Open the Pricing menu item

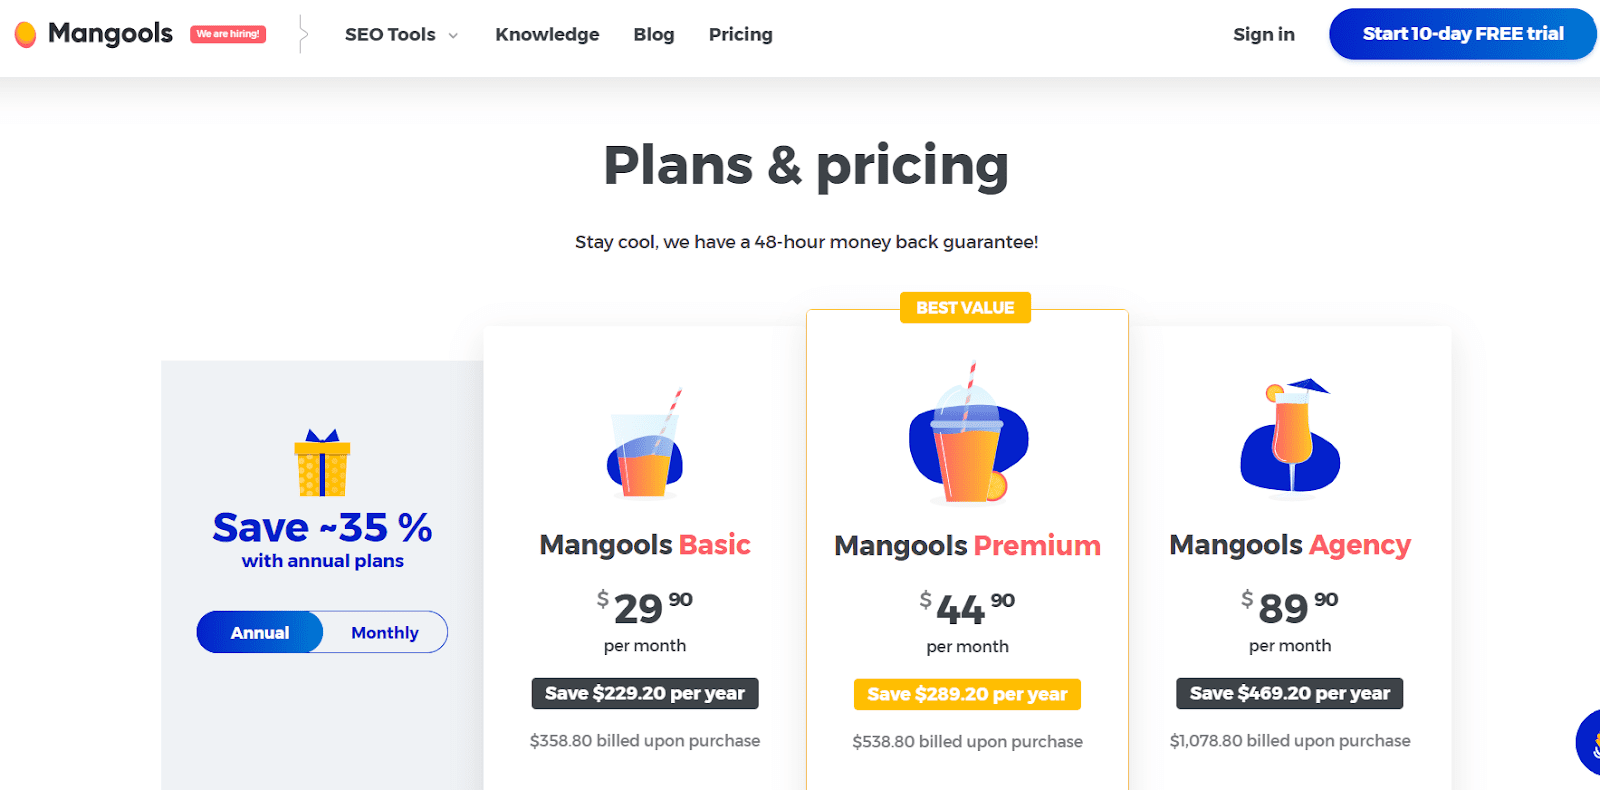[741, 34]
